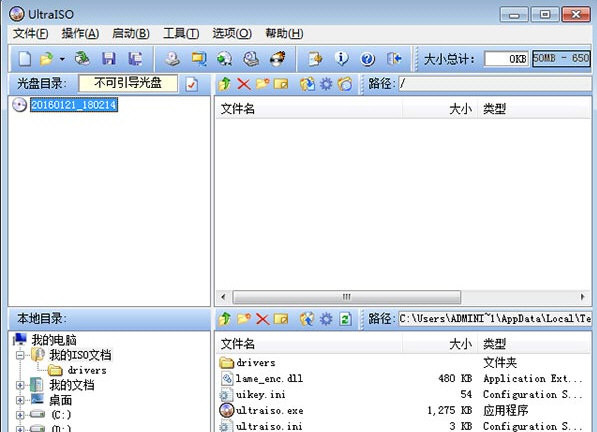Image resolution: width=597 pixels, height=432 pixels.
Task: Click red X delete icon in disc toolbar
Action: click(244, 84)
